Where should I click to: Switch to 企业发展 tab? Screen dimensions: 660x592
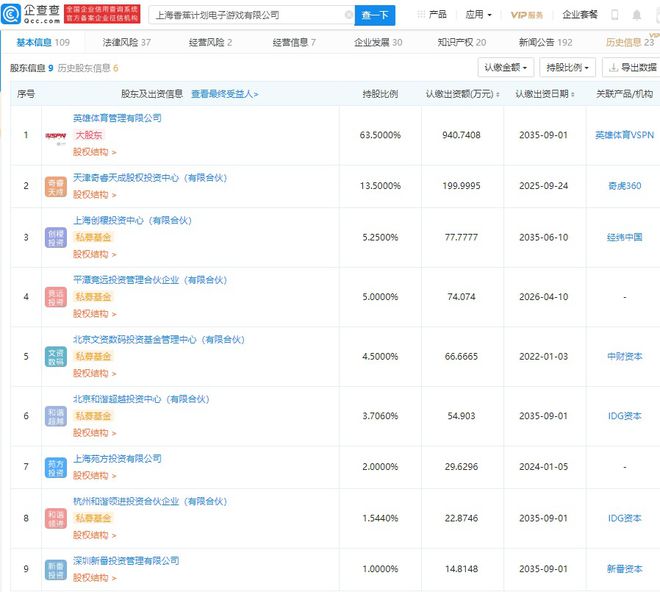[378, 43]
